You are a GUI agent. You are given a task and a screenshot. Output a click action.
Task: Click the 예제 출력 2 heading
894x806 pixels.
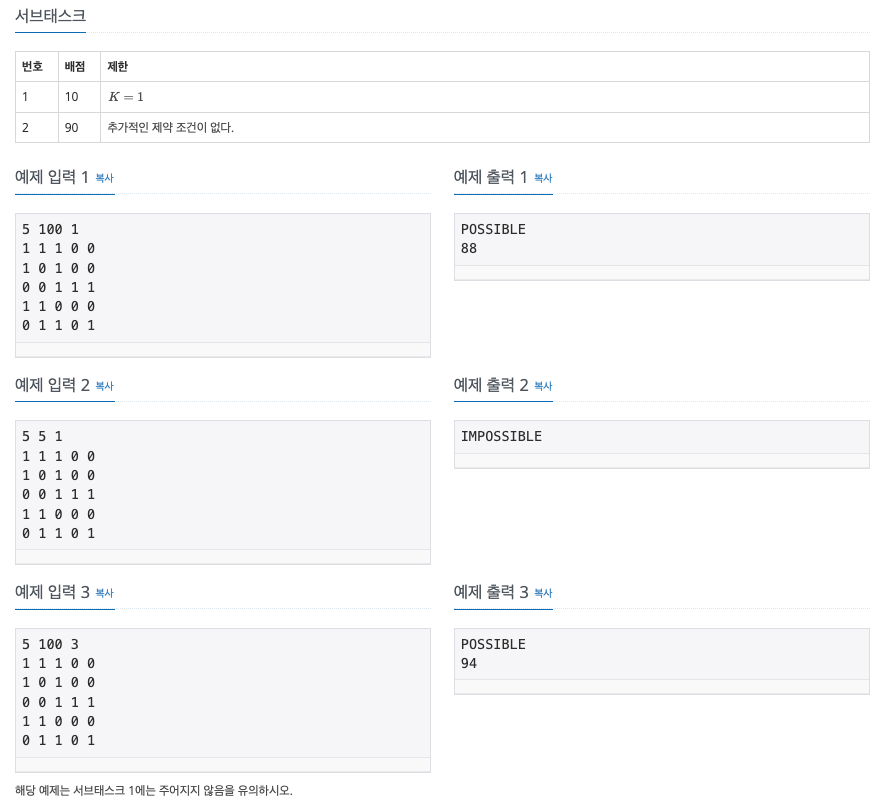coord(491,385)
